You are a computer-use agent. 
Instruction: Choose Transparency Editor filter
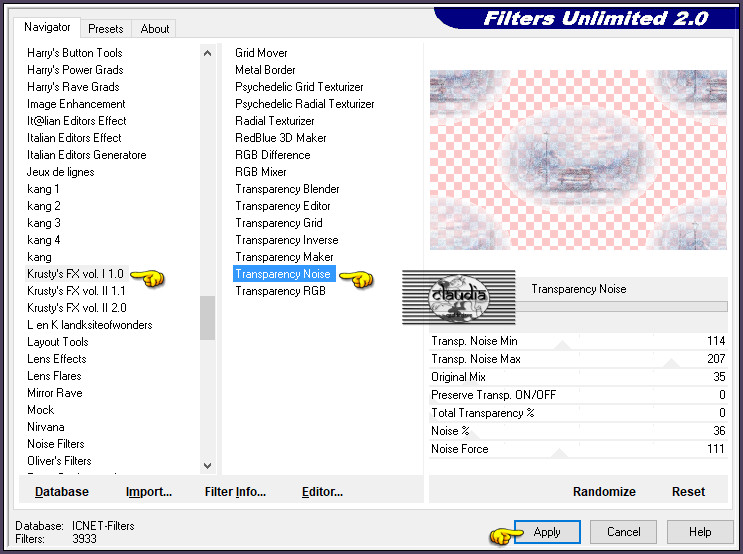pyautogui.click(x=283, y=206)
